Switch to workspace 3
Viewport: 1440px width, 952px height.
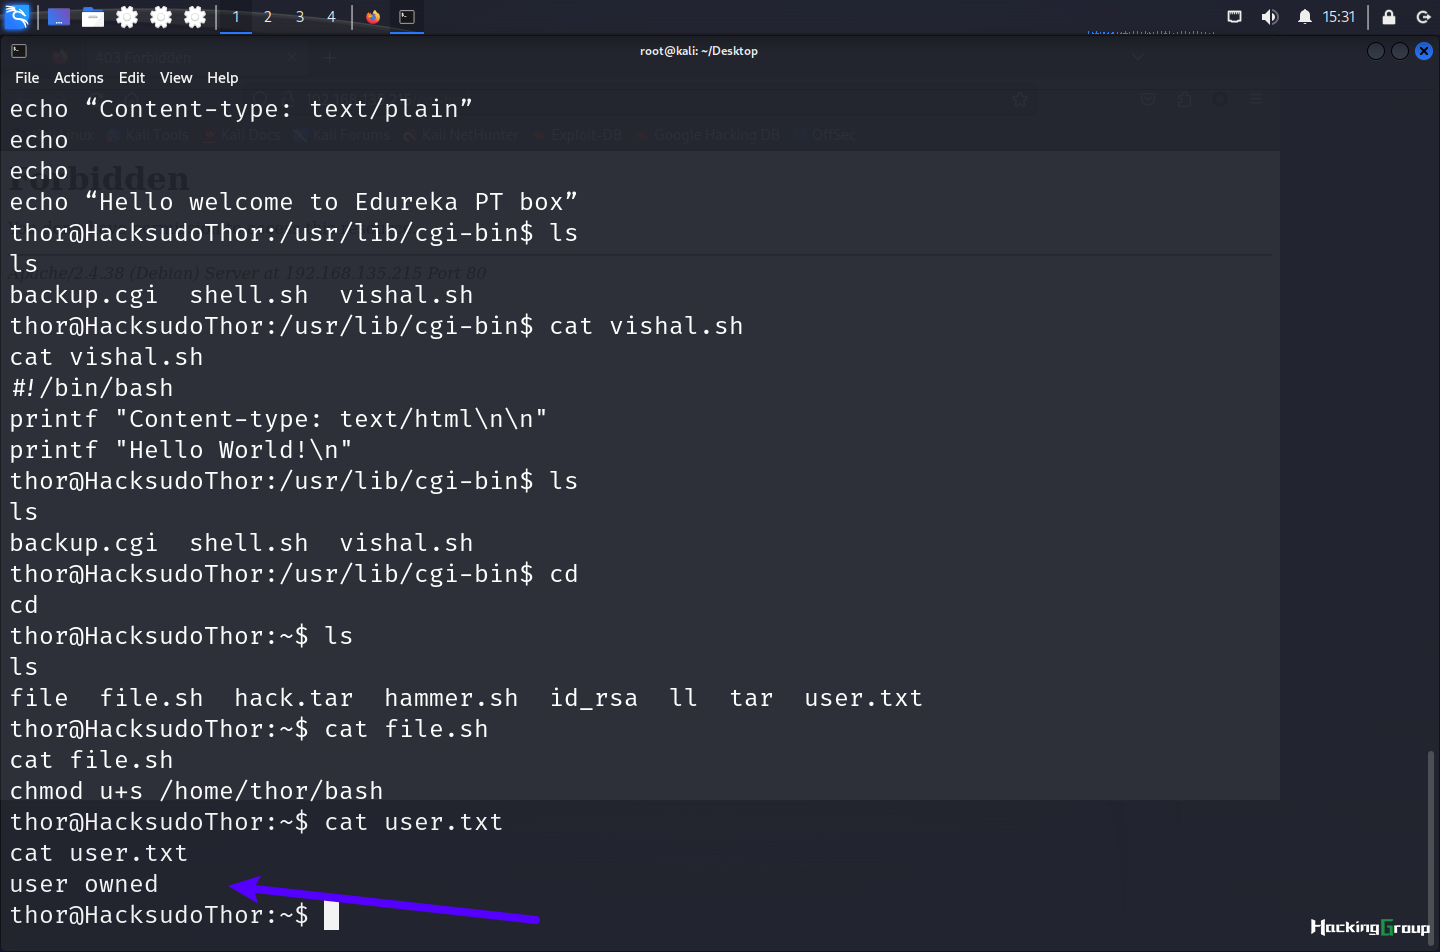coord(300,17)
